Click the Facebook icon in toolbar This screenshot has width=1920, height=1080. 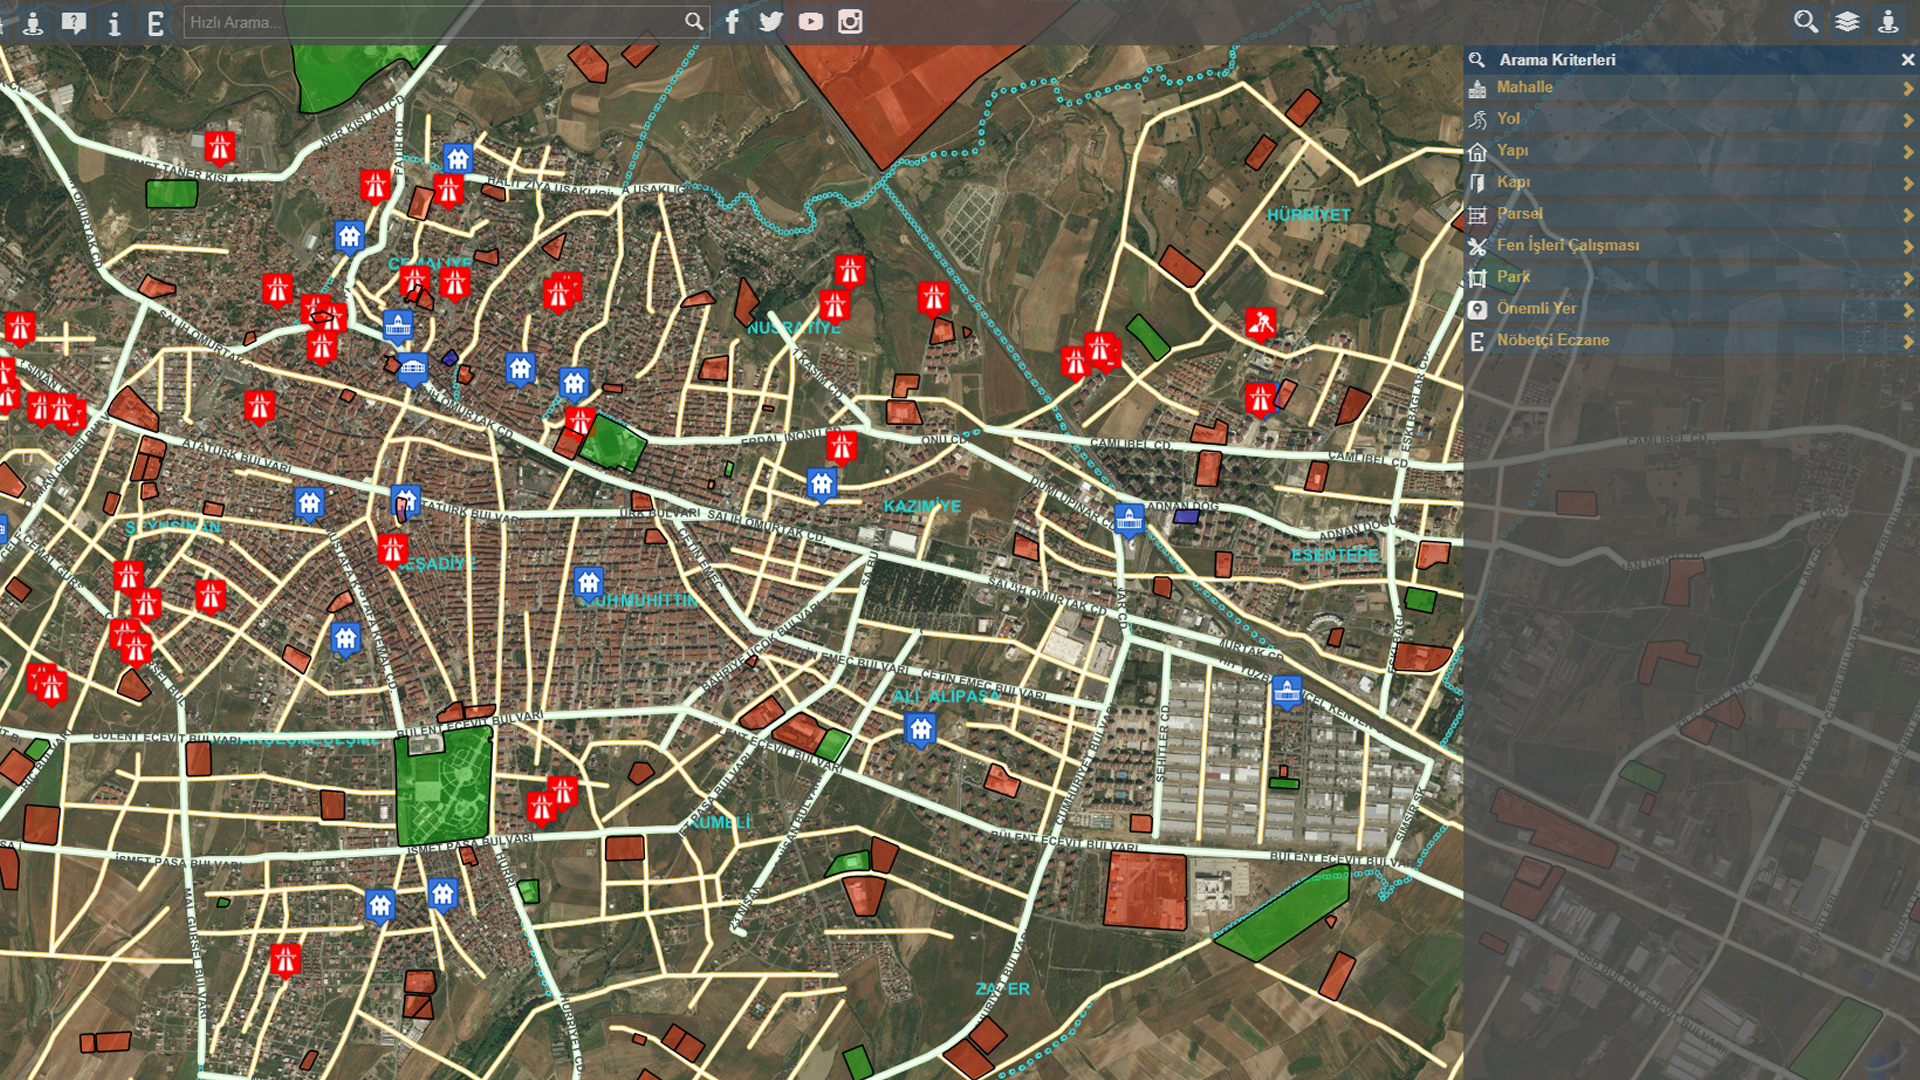732,22
